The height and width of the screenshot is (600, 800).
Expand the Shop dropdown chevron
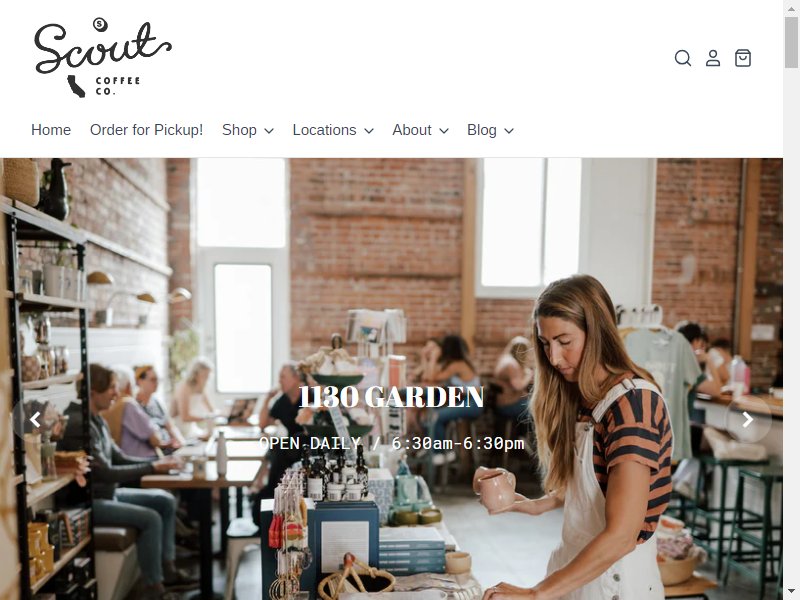click(269, 131)
